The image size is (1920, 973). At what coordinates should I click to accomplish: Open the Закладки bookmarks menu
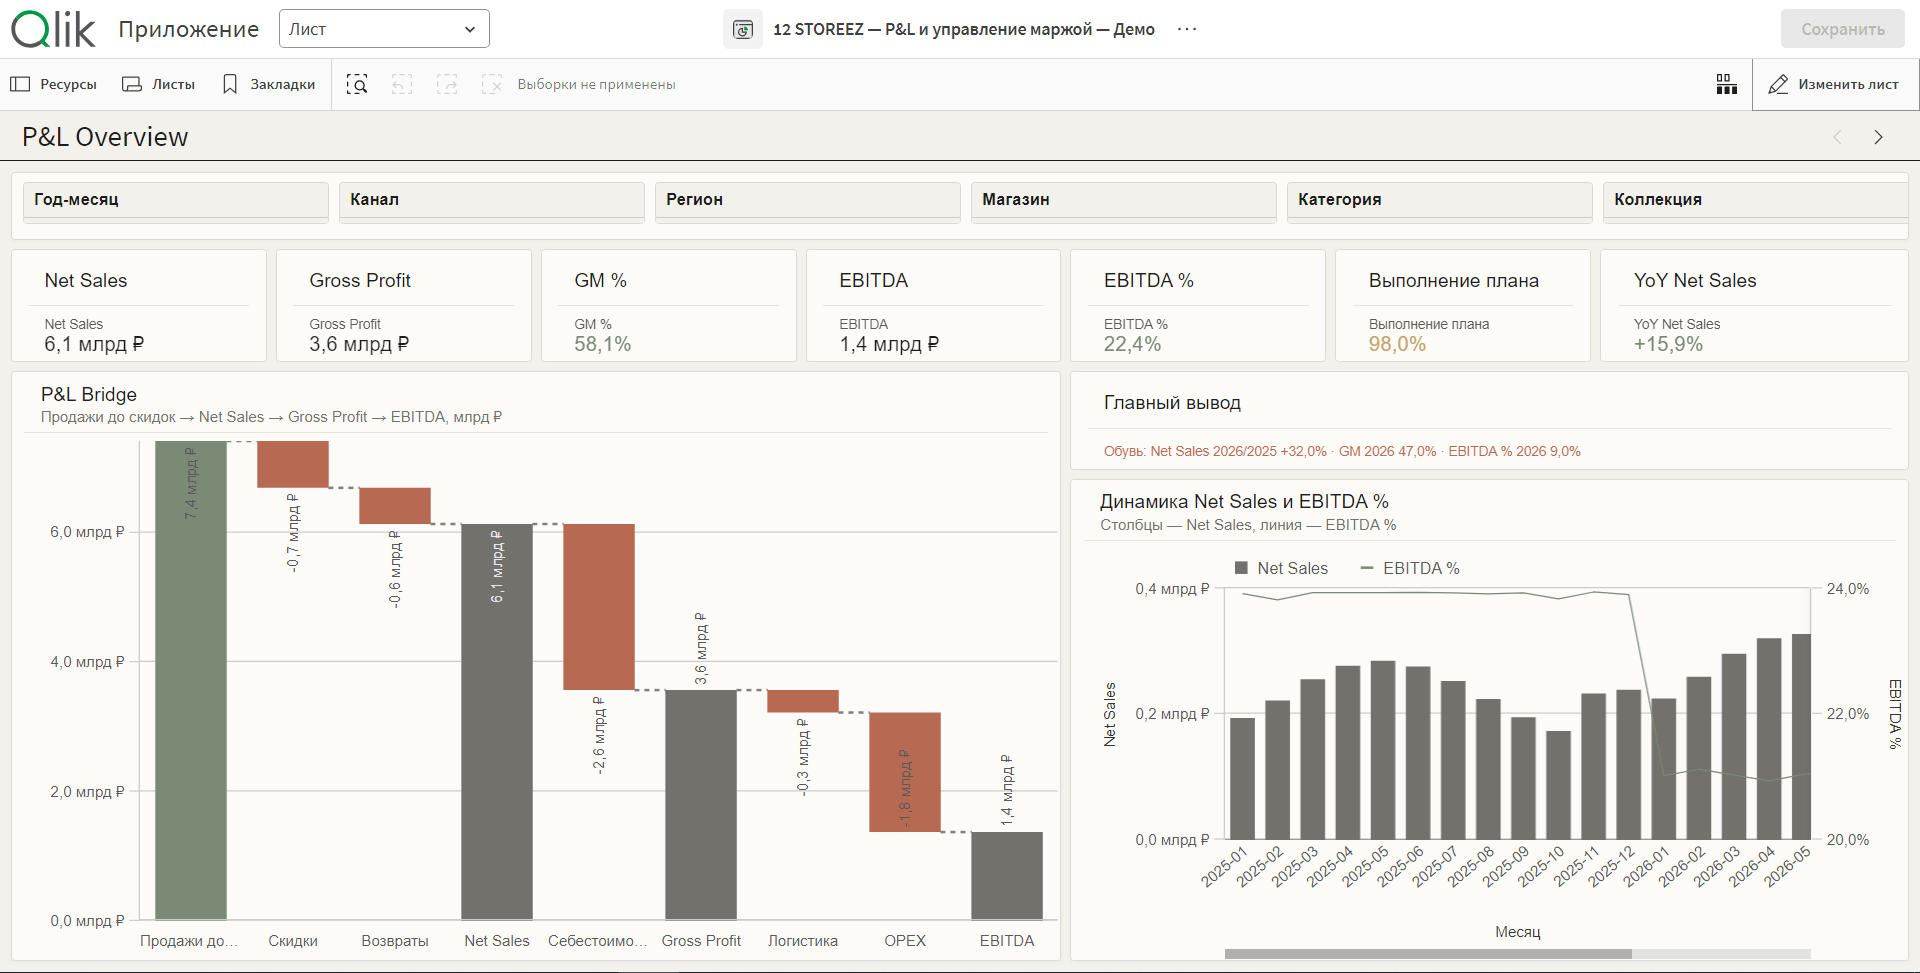tap(269, 84)
